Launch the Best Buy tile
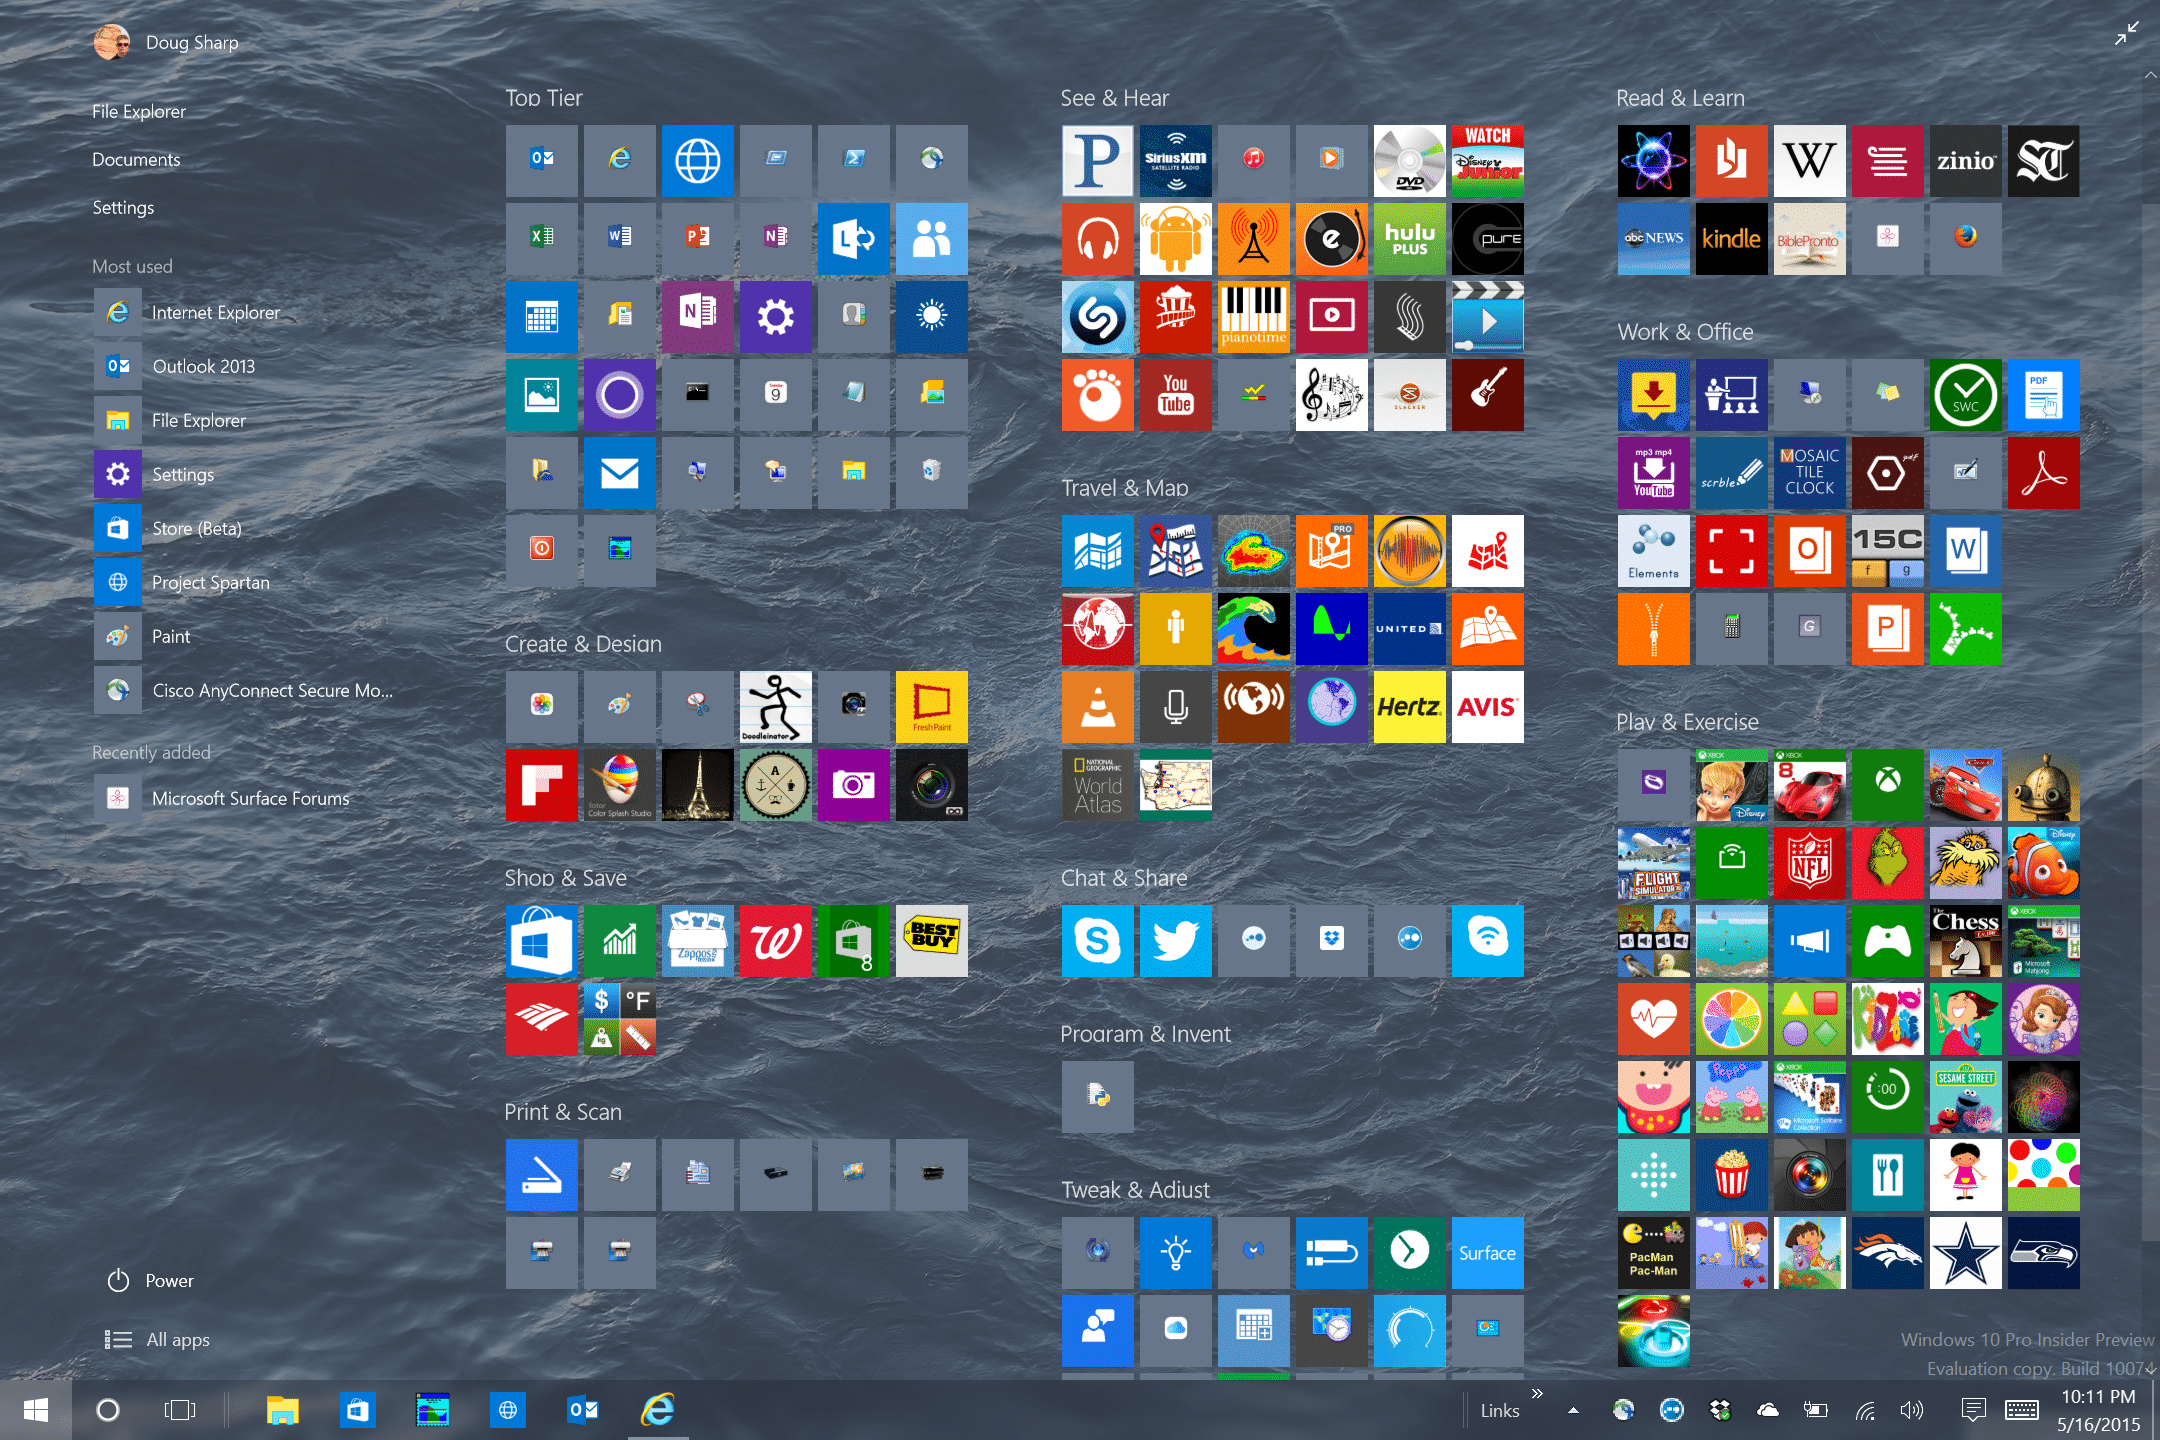 pos(931,941)
